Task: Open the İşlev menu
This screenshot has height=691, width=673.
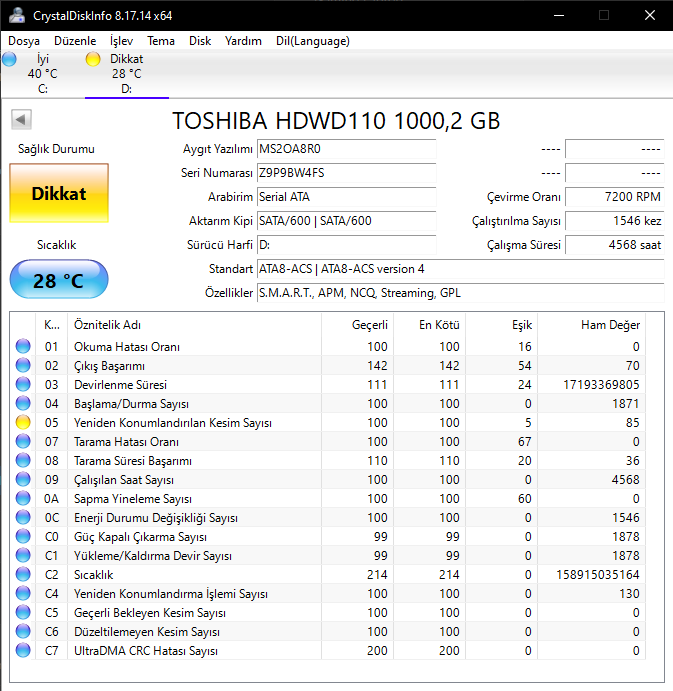Action: coord(121,41)
